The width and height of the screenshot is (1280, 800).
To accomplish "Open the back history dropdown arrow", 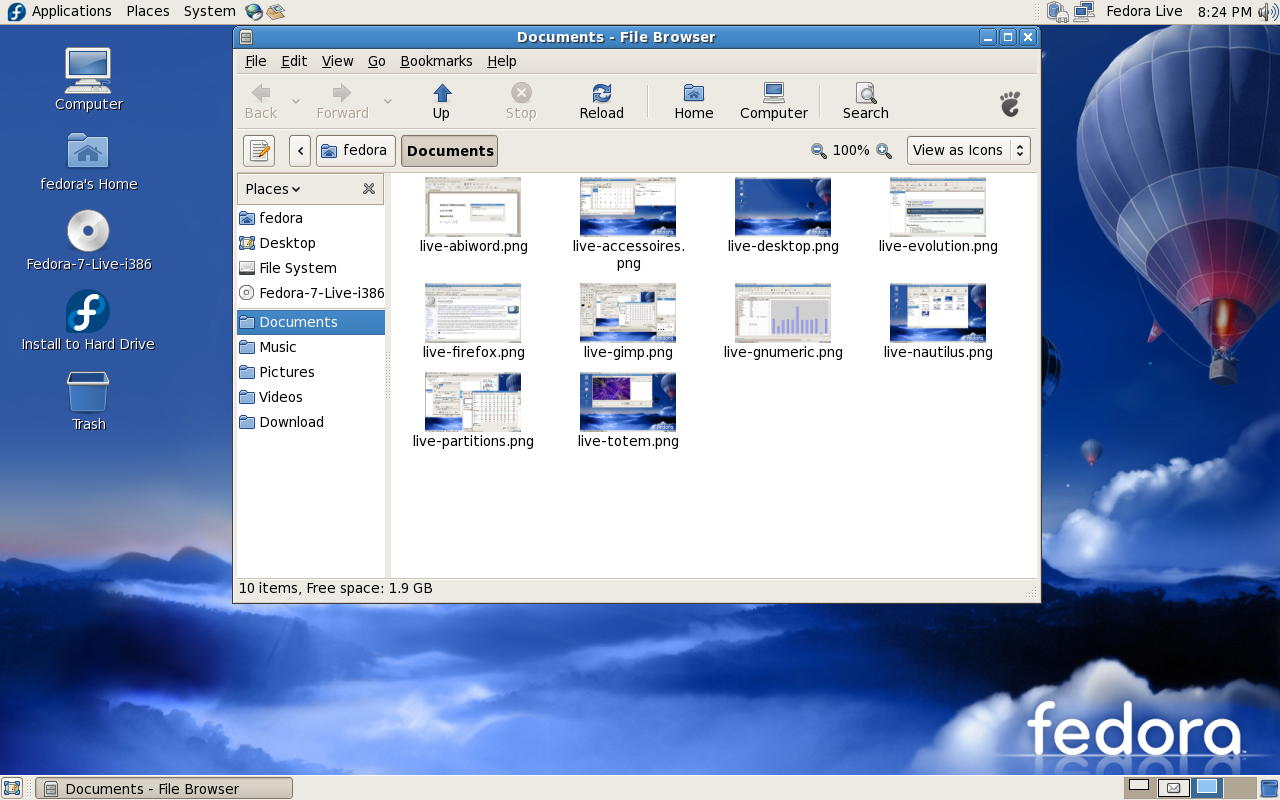I will (295, 101).
